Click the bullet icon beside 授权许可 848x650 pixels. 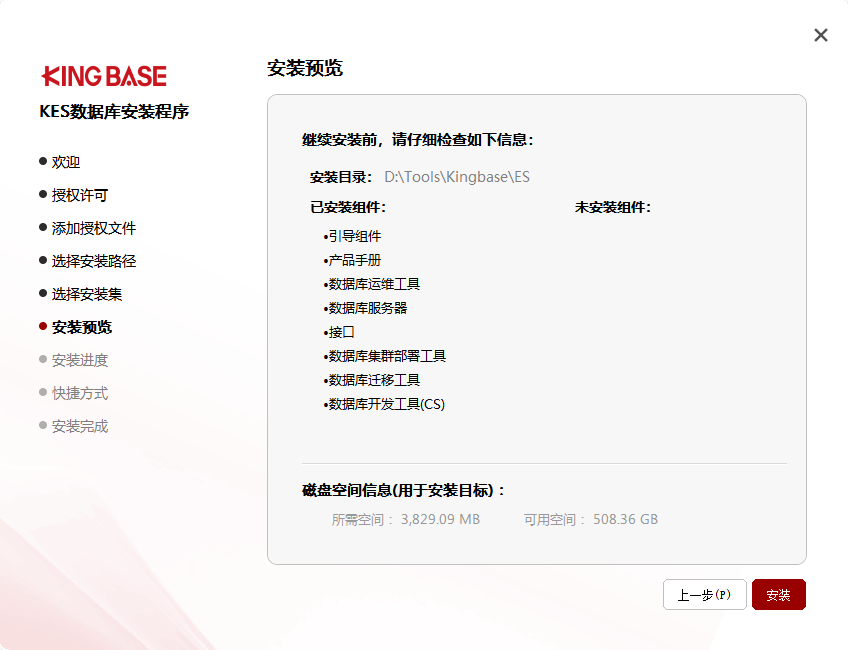[43, 194]
